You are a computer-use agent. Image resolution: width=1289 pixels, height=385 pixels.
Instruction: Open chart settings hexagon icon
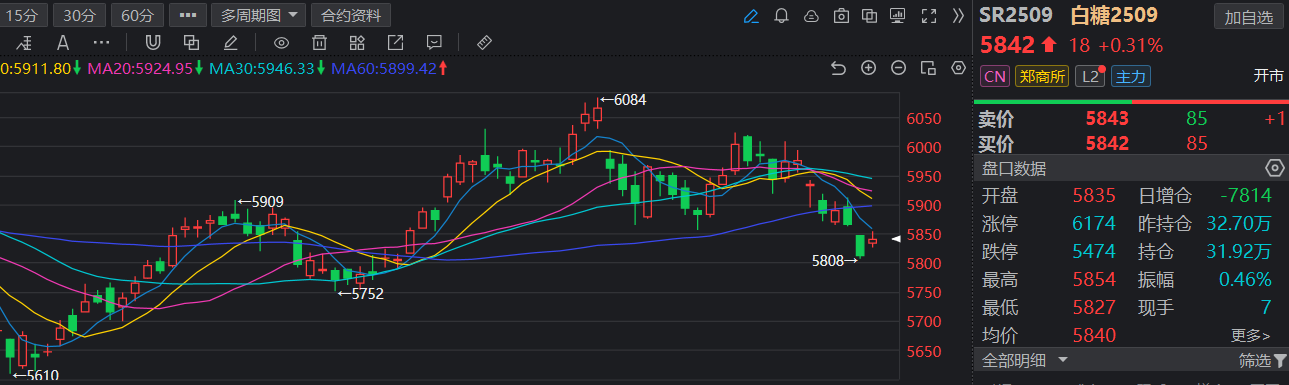(x=959, y=68)
